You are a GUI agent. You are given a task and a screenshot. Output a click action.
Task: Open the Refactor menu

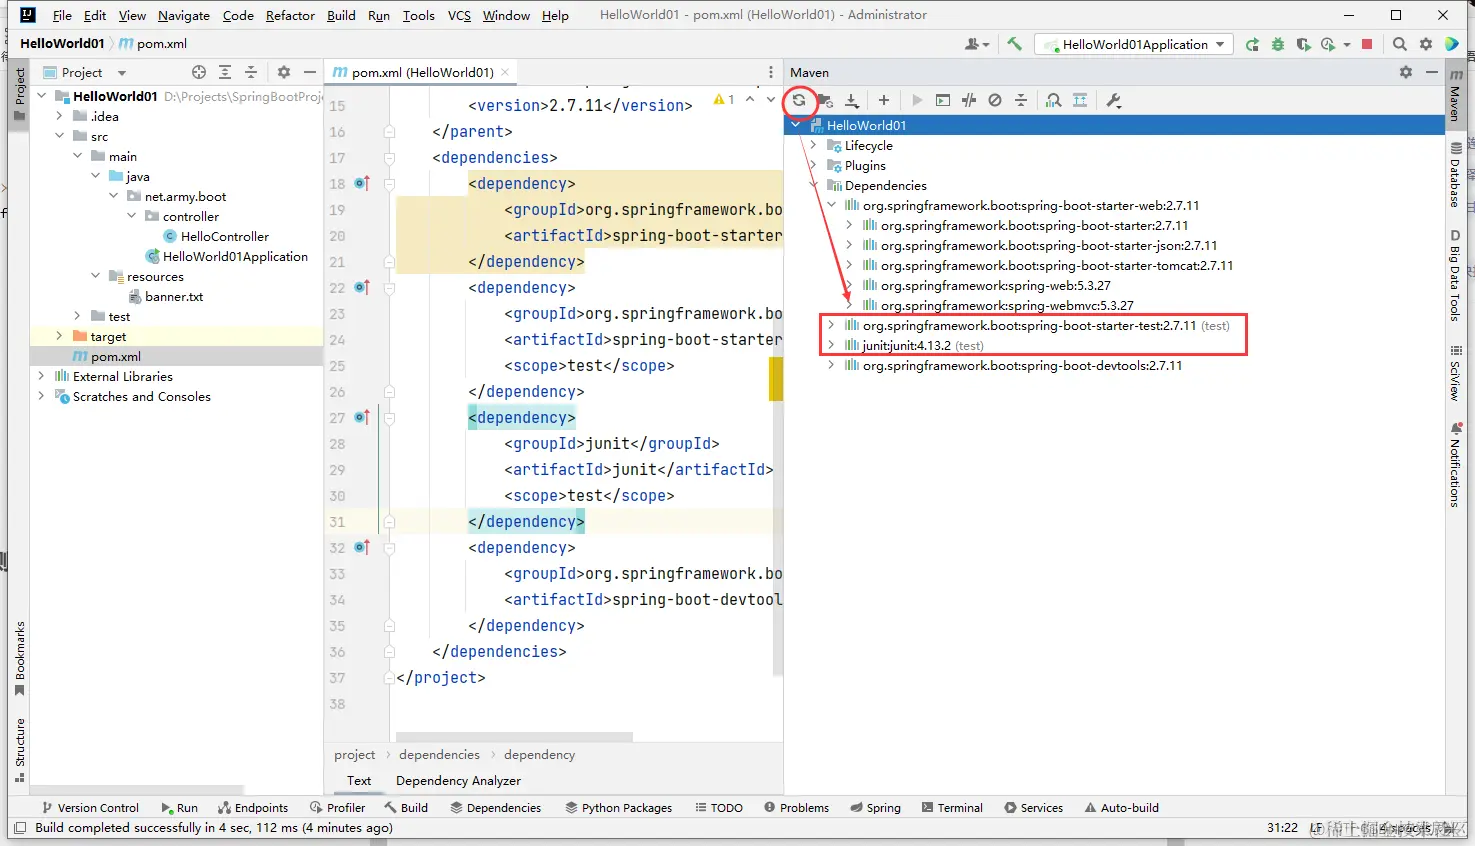point(290,15)
